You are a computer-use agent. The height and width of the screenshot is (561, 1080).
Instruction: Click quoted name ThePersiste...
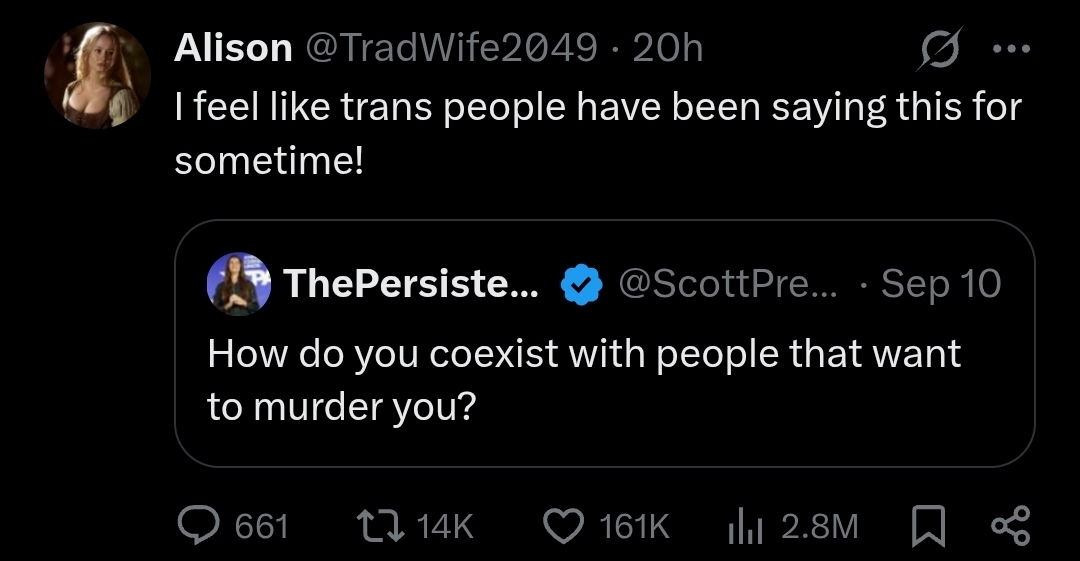click(x=411, y=285)
